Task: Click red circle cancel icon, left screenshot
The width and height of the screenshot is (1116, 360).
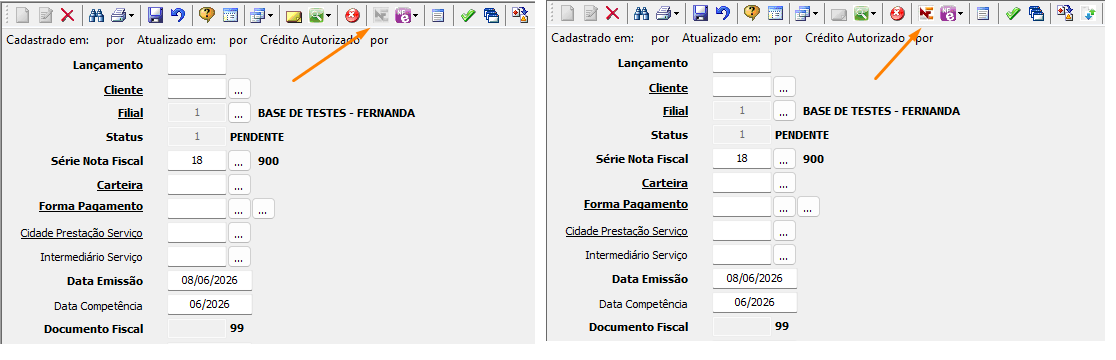Action: [352, 15]
